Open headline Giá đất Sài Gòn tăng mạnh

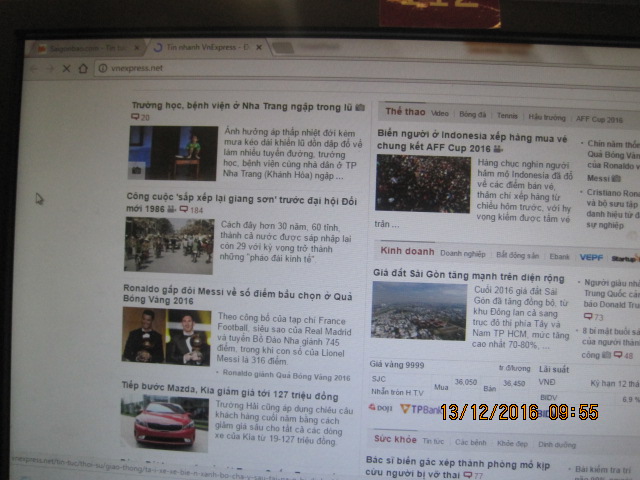click(469, 276)
